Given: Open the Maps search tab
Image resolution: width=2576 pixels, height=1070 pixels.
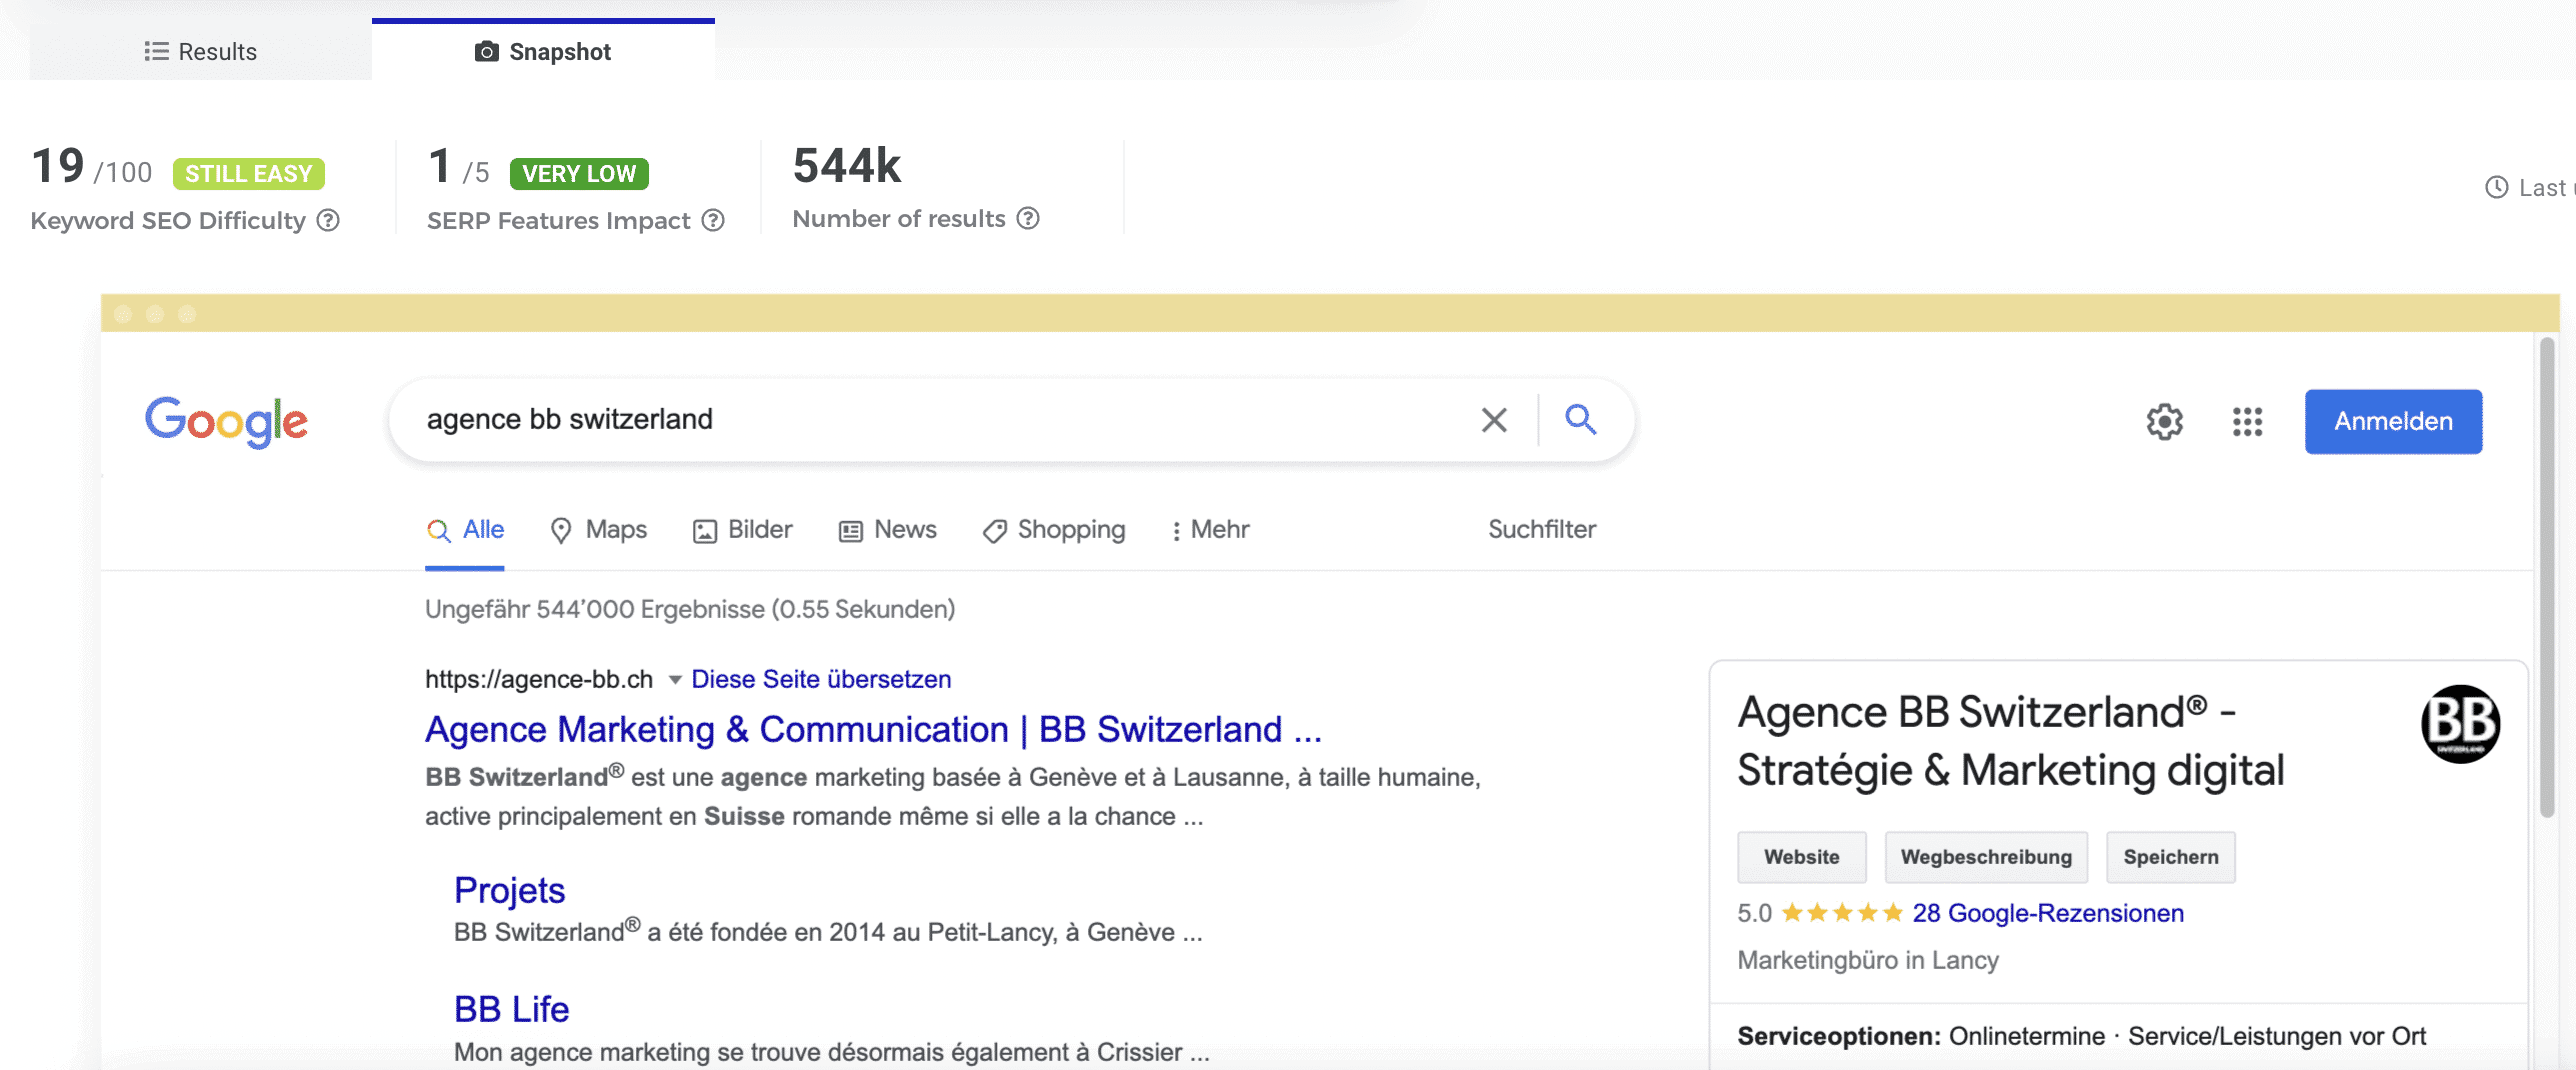Looking at the screenshot, I should [599, 530].
